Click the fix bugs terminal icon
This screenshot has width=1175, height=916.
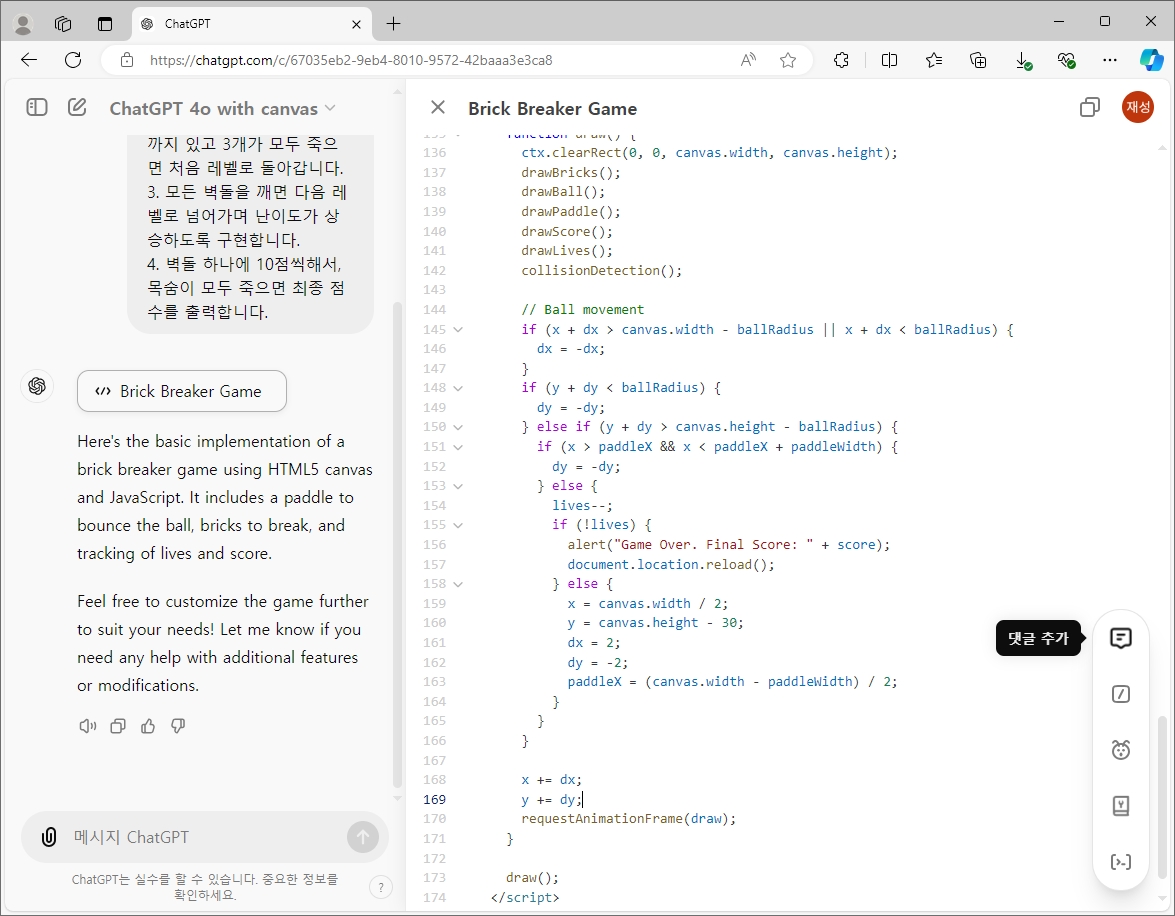[1120, 862]
